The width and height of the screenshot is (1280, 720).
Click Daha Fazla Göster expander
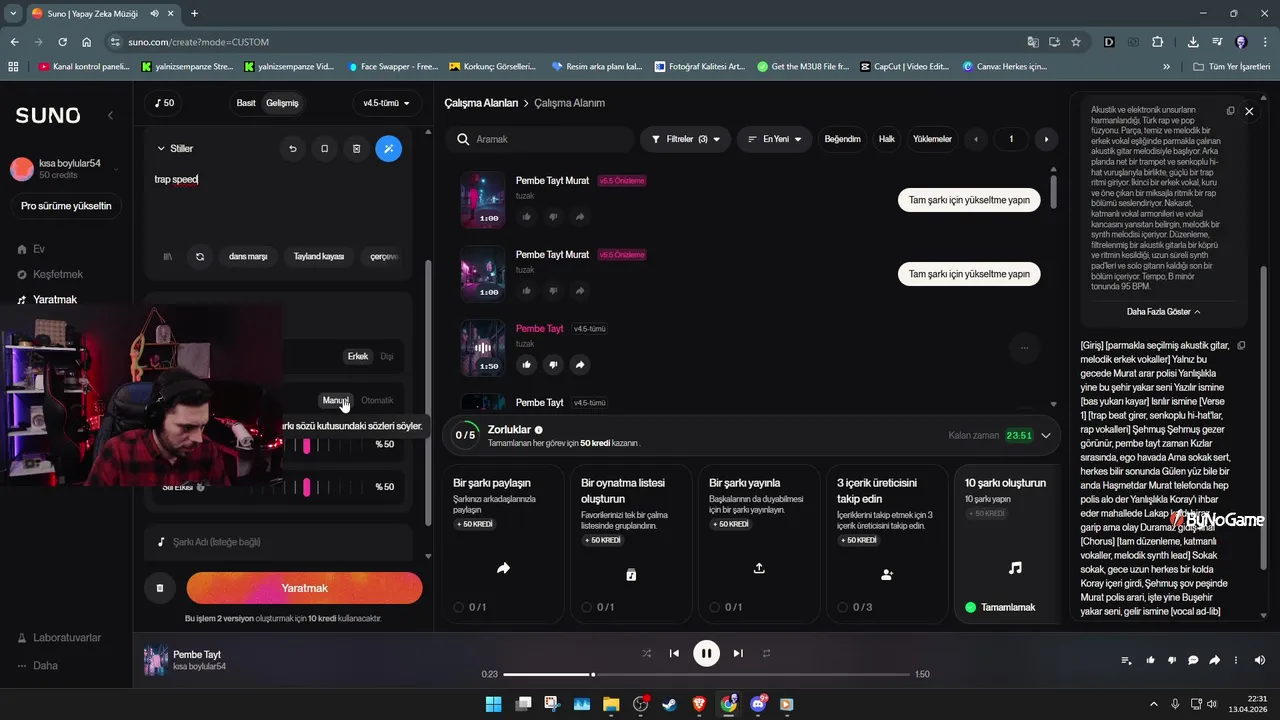point(1164,312)
